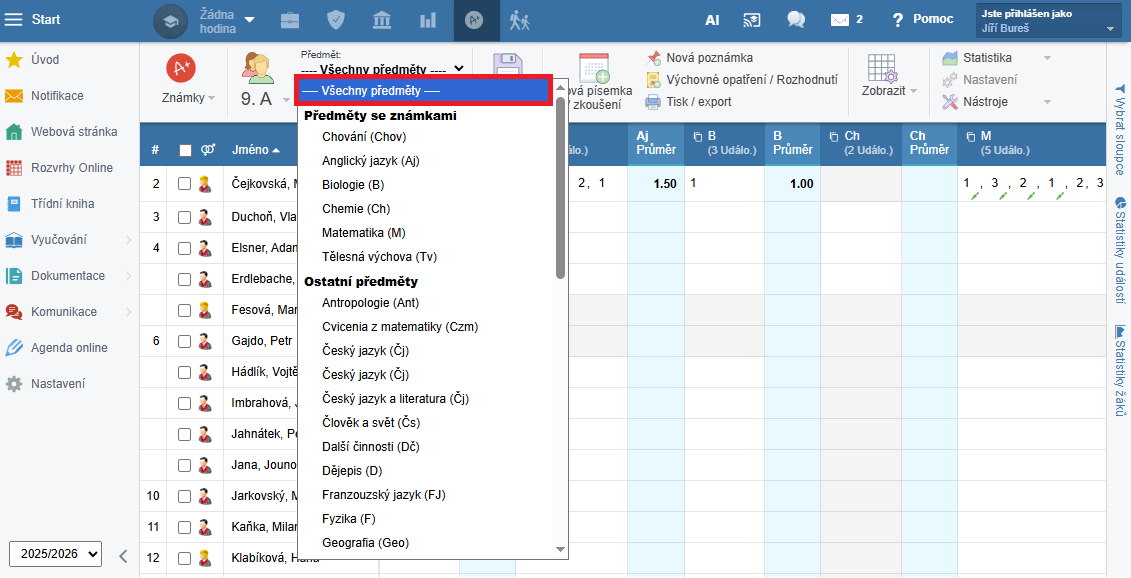Open Tisk / export
This screenshot has width=1131, height=578.
[x=690, y=102]
